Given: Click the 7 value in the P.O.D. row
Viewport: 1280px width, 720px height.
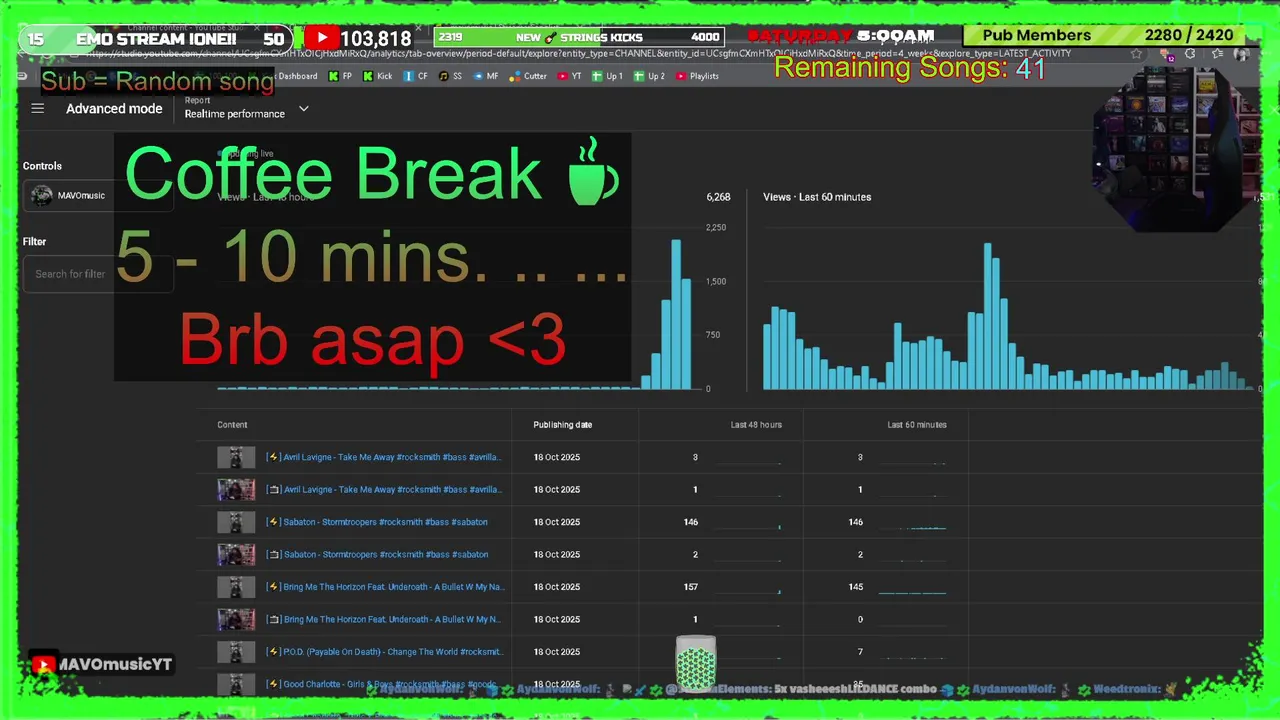Looking at the screenshot, I should tap(860, 652).
